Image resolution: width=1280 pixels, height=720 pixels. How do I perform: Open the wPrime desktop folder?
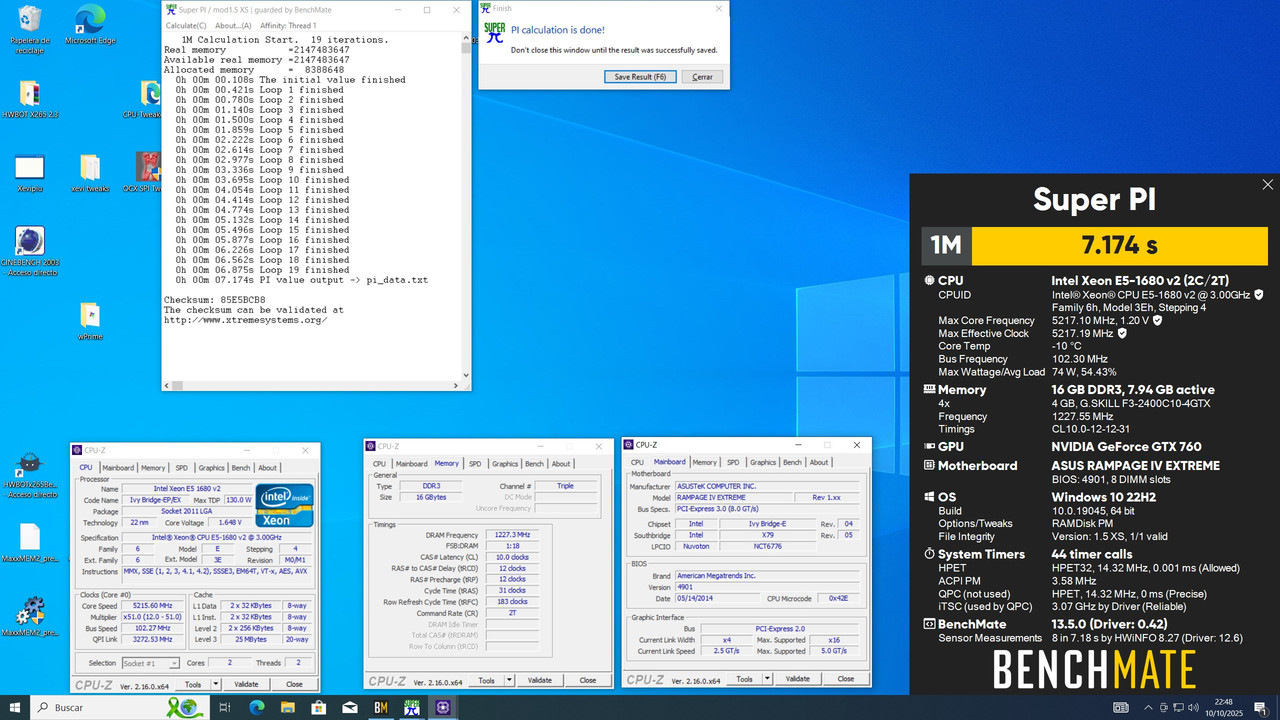coord(89,316)
